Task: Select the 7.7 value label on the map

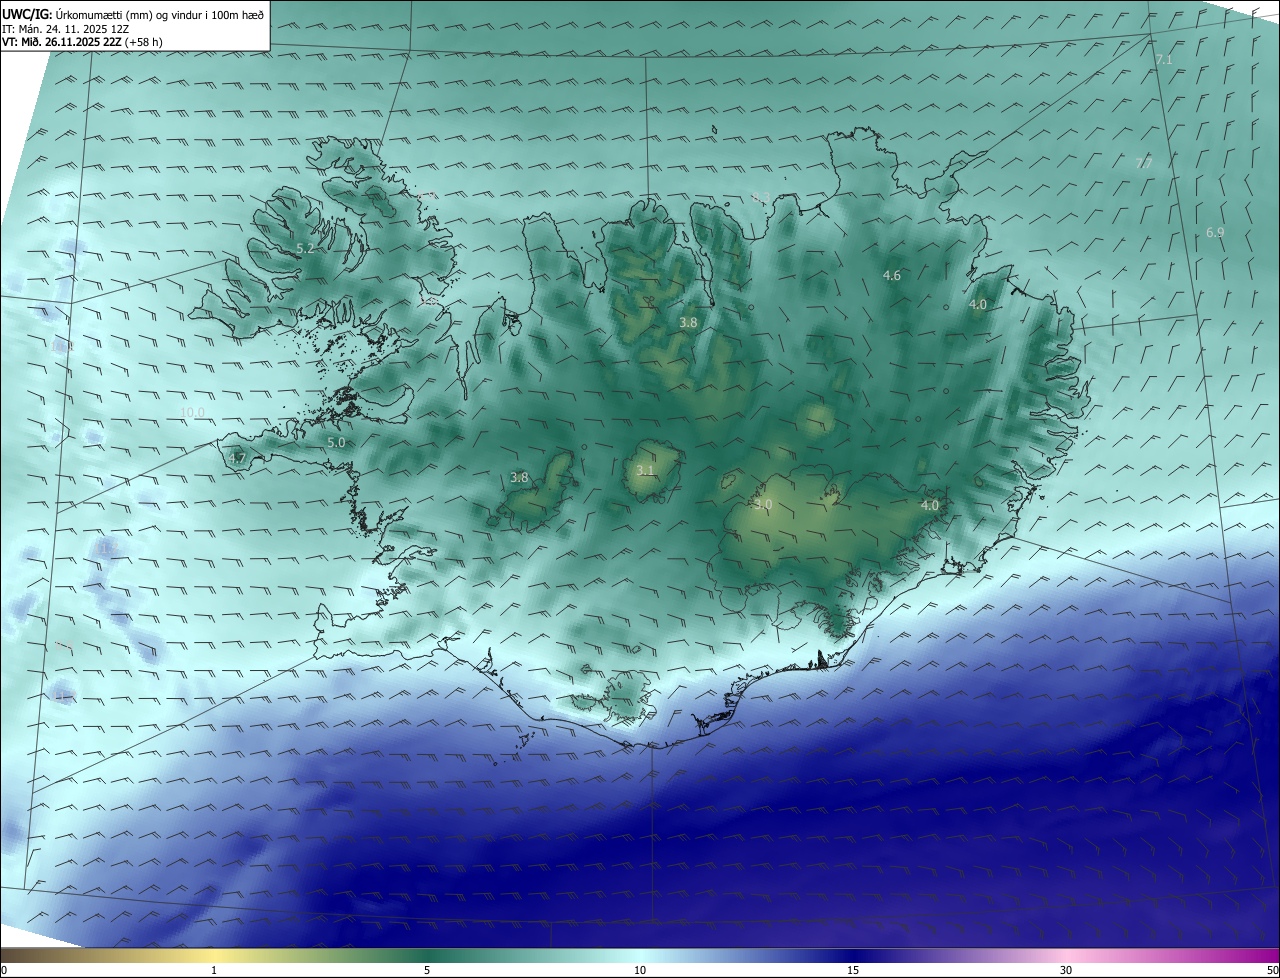Action: [x=1145, y=163]
